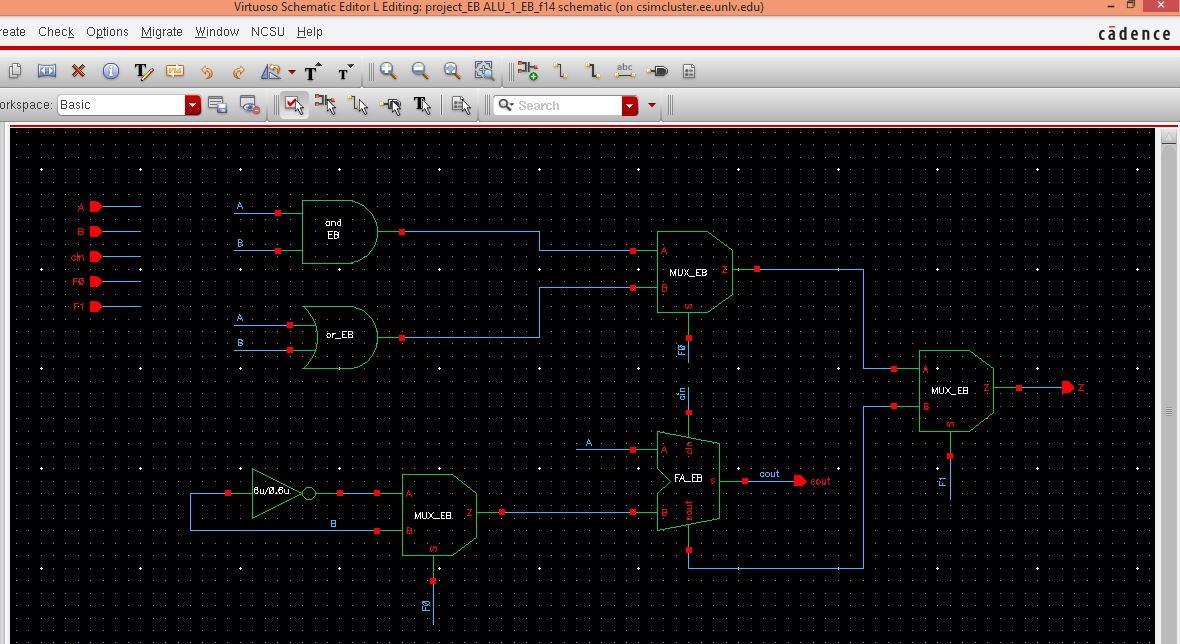Image resolution: width=1180 pixels, height=644 pixels.
Task: Toggle the instance selection filter button
Action: [326, 105]
